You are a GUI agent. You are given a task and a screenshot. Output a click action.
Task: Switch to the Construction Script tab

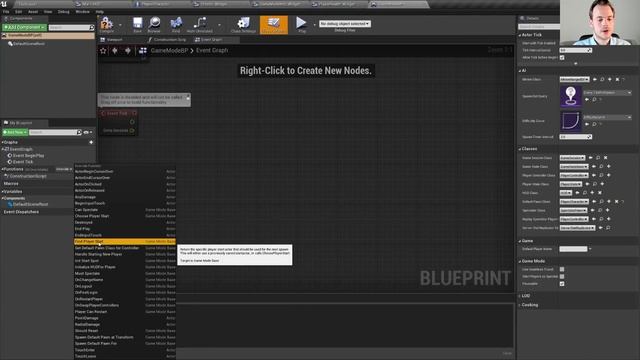[167, 40]
